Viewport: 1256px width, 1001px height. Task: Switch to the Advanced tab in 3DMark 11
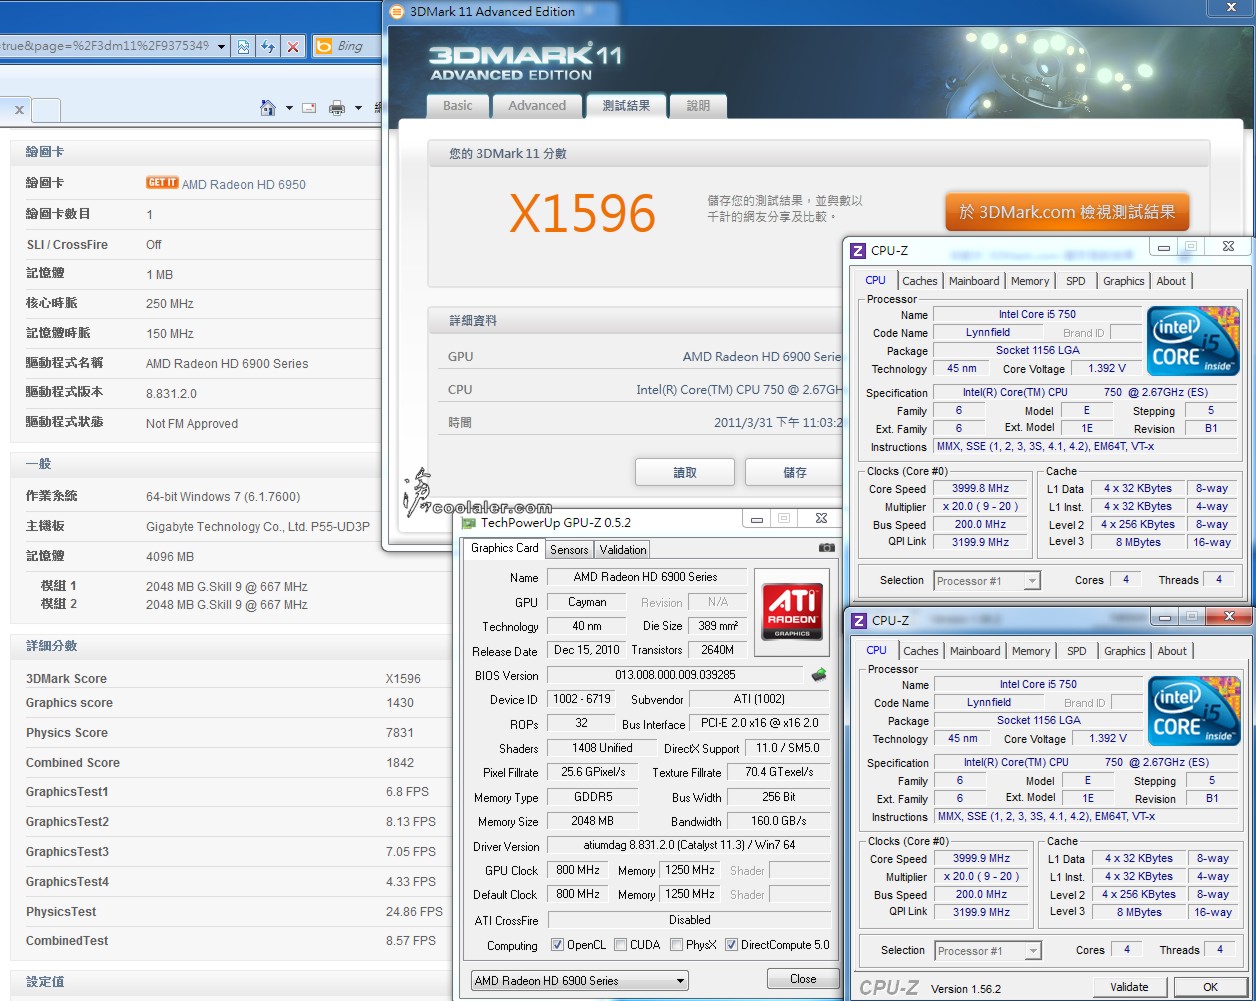point(537,106)
